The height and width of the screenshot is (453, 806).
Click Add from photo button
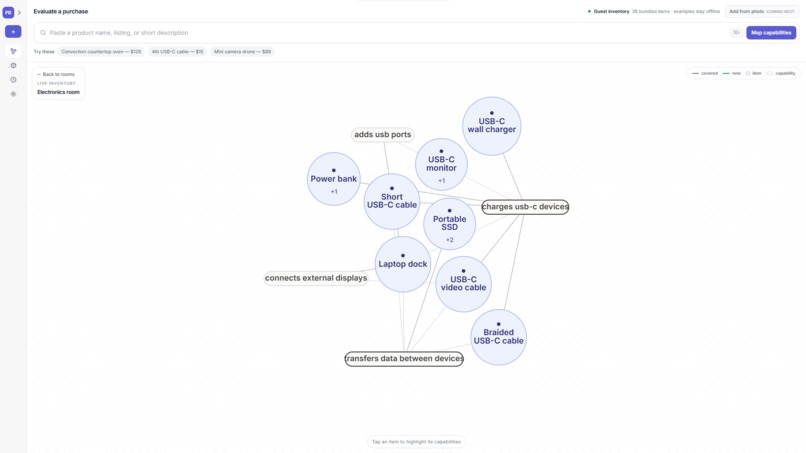point(762,11)
